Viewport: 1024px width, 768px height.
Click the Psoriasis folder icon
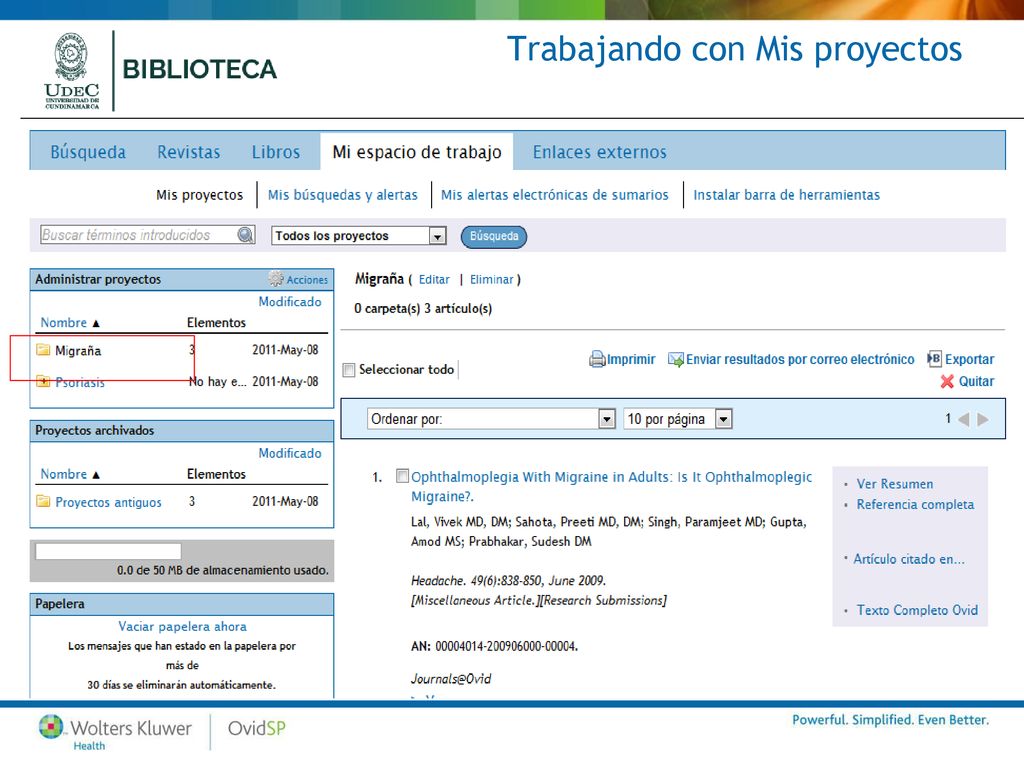click(x=43, y=381)
